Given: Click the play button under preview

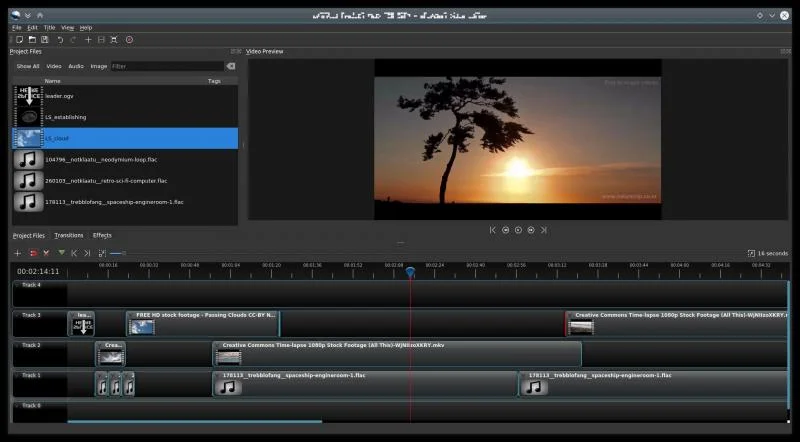Looking at the screenshot, I should point(518,230).
